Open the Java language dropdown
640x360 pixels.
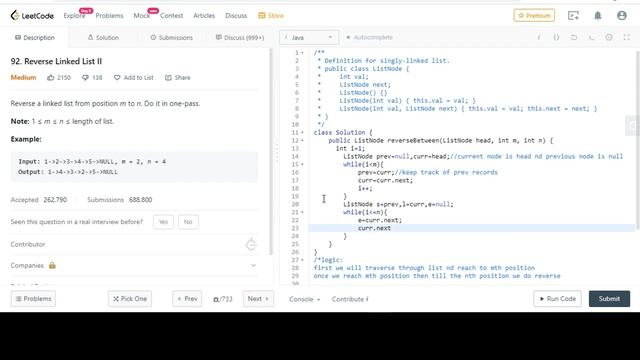tap(309, 38)
